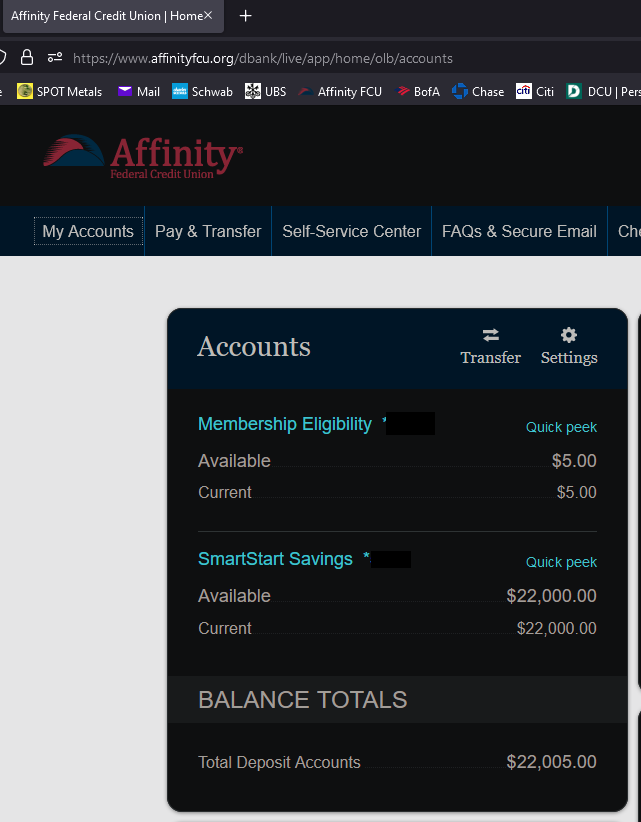Open the Mail bookmark

click(x=138, y=91)
